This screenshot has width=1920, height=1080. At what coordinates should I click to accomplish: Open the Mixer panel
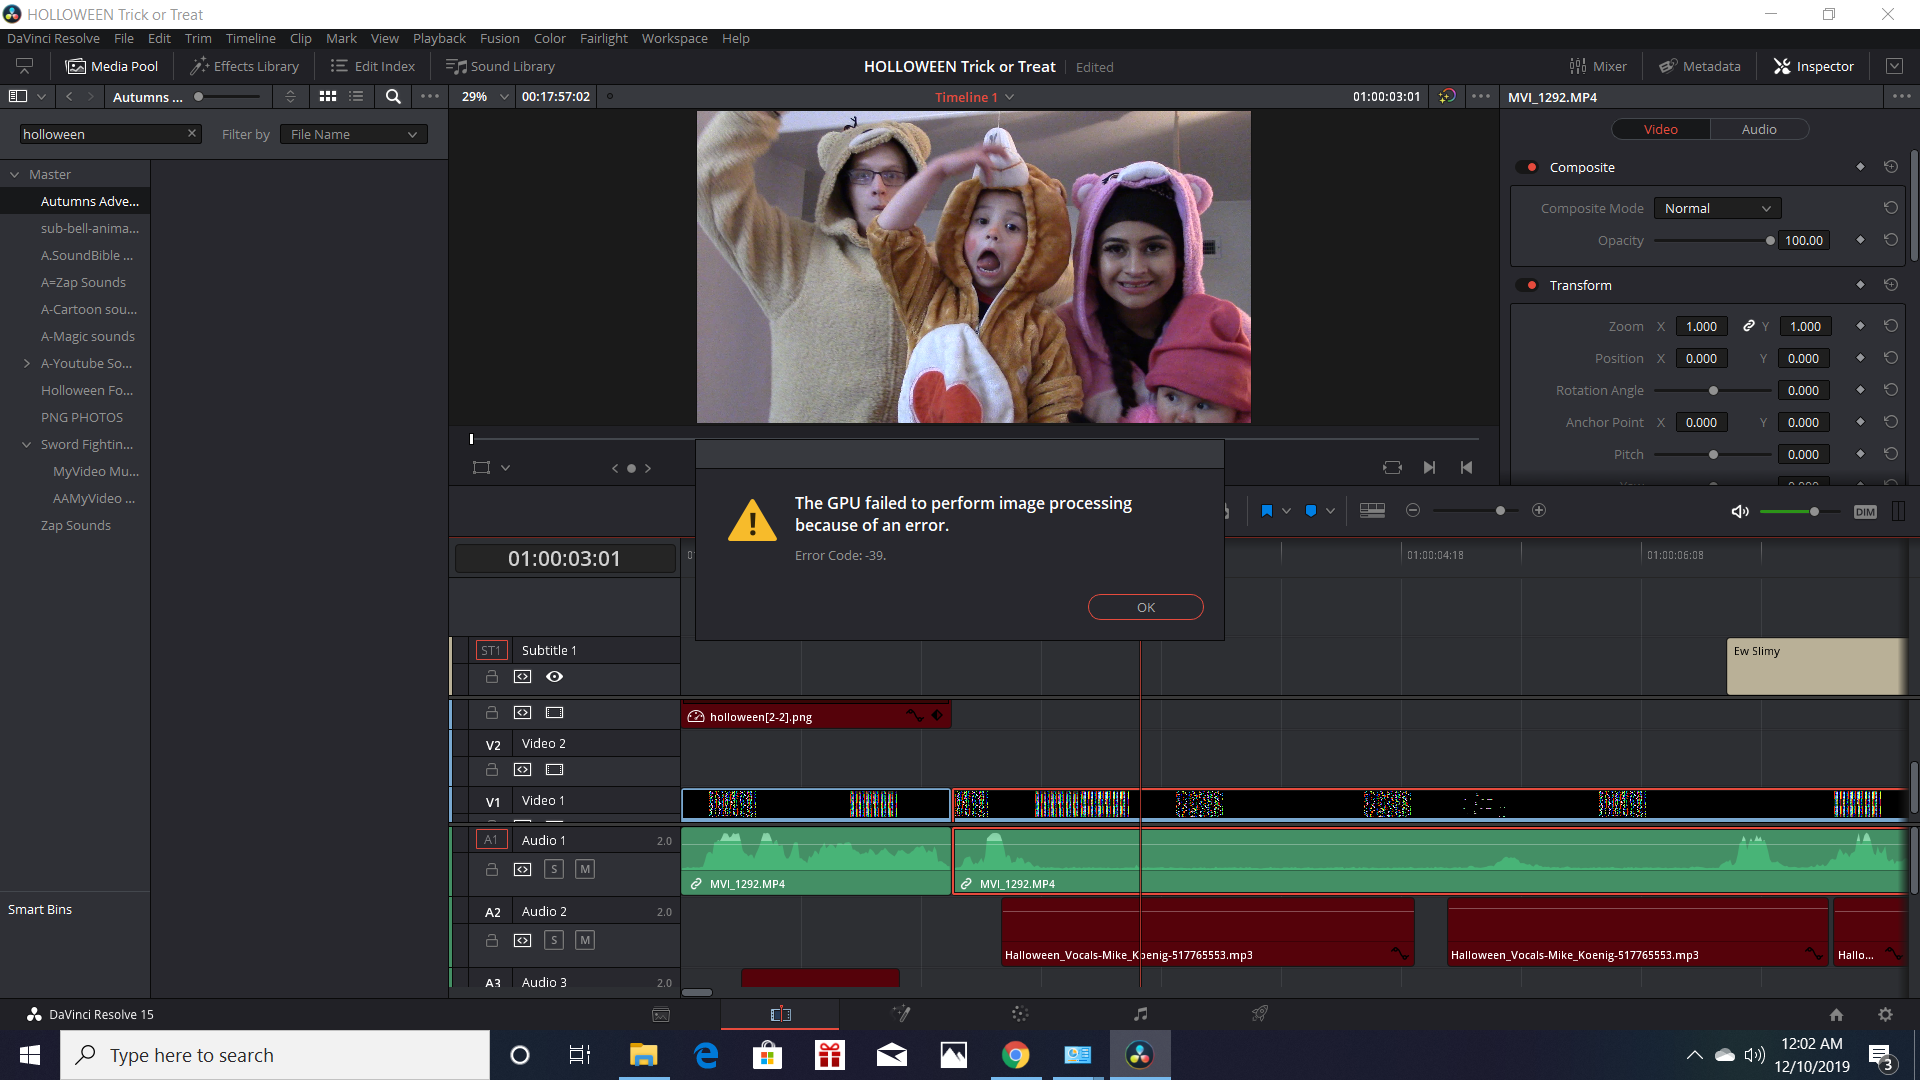click(x=1598, y=66)
